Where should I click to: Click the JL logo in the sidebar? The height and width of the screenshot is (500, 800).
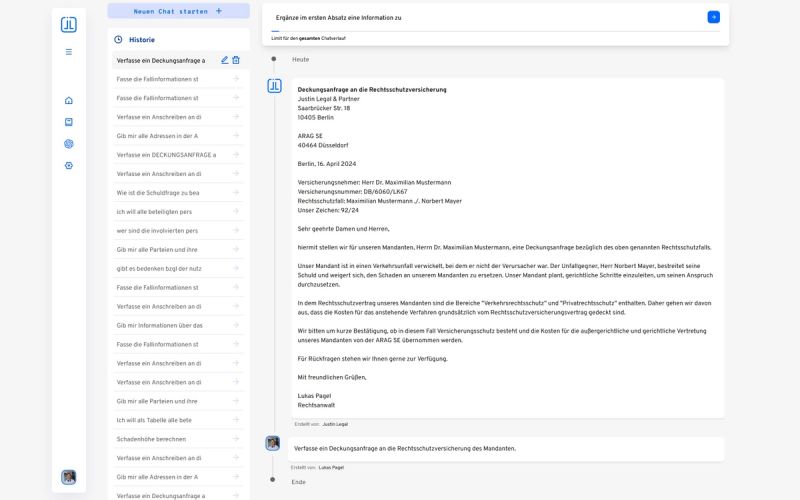tap(69, 24)
